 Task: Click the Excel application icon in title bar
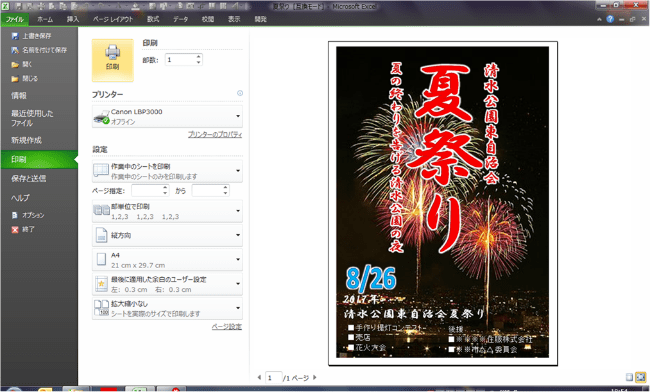click(x=5, y=6)
